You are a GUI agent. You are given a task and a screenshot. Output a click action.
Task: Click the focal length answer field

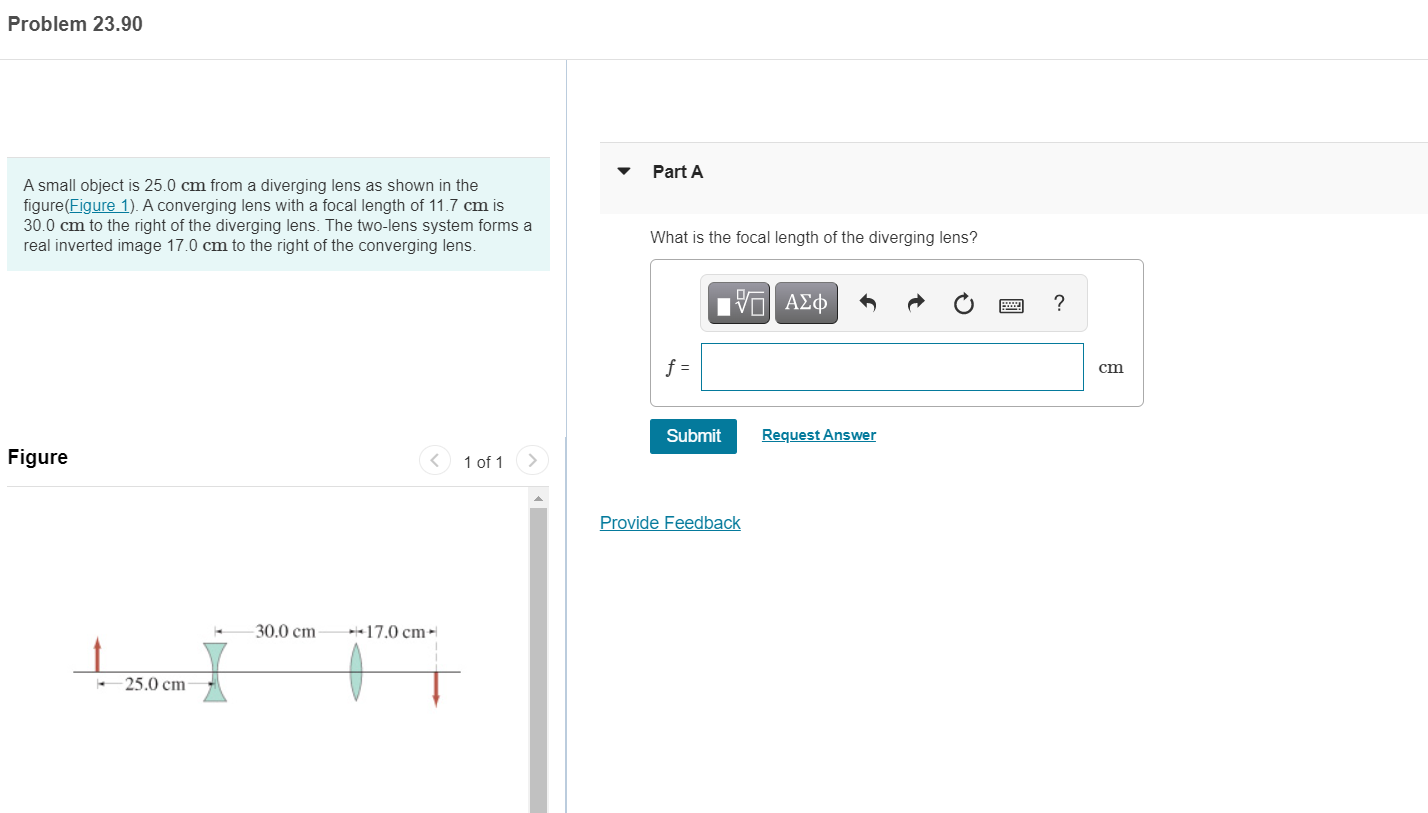pos(892,367)
